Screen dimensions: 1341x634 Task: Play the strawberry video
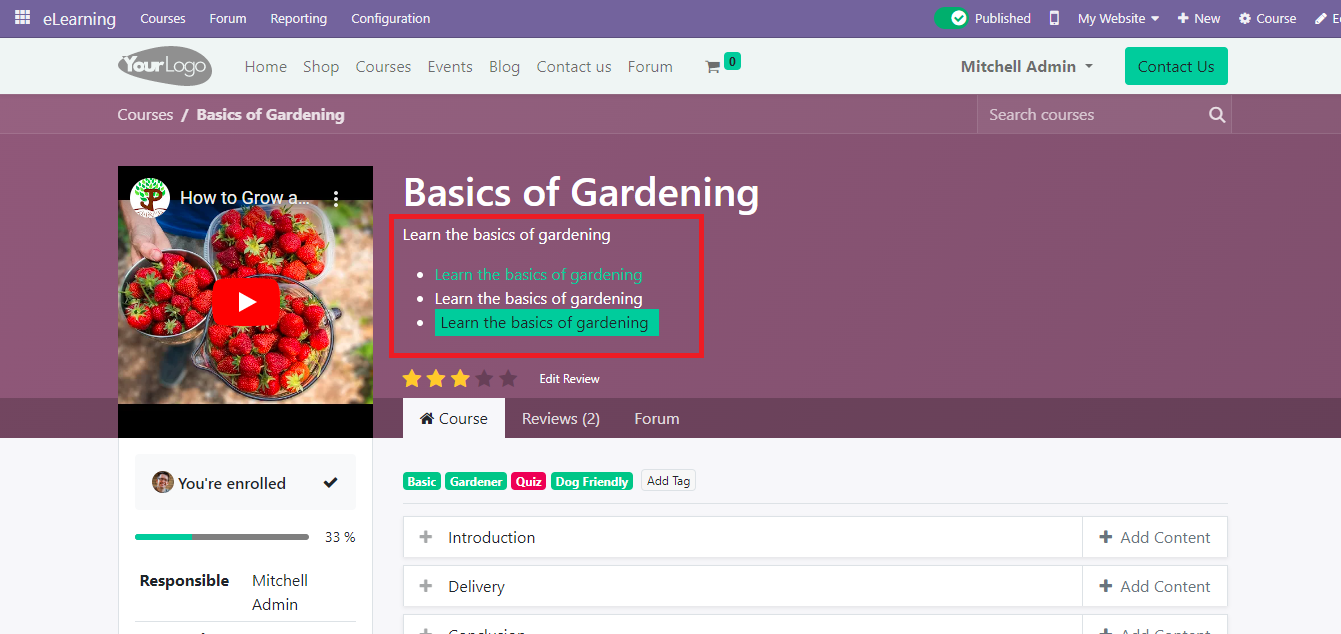tap(245, 302)
